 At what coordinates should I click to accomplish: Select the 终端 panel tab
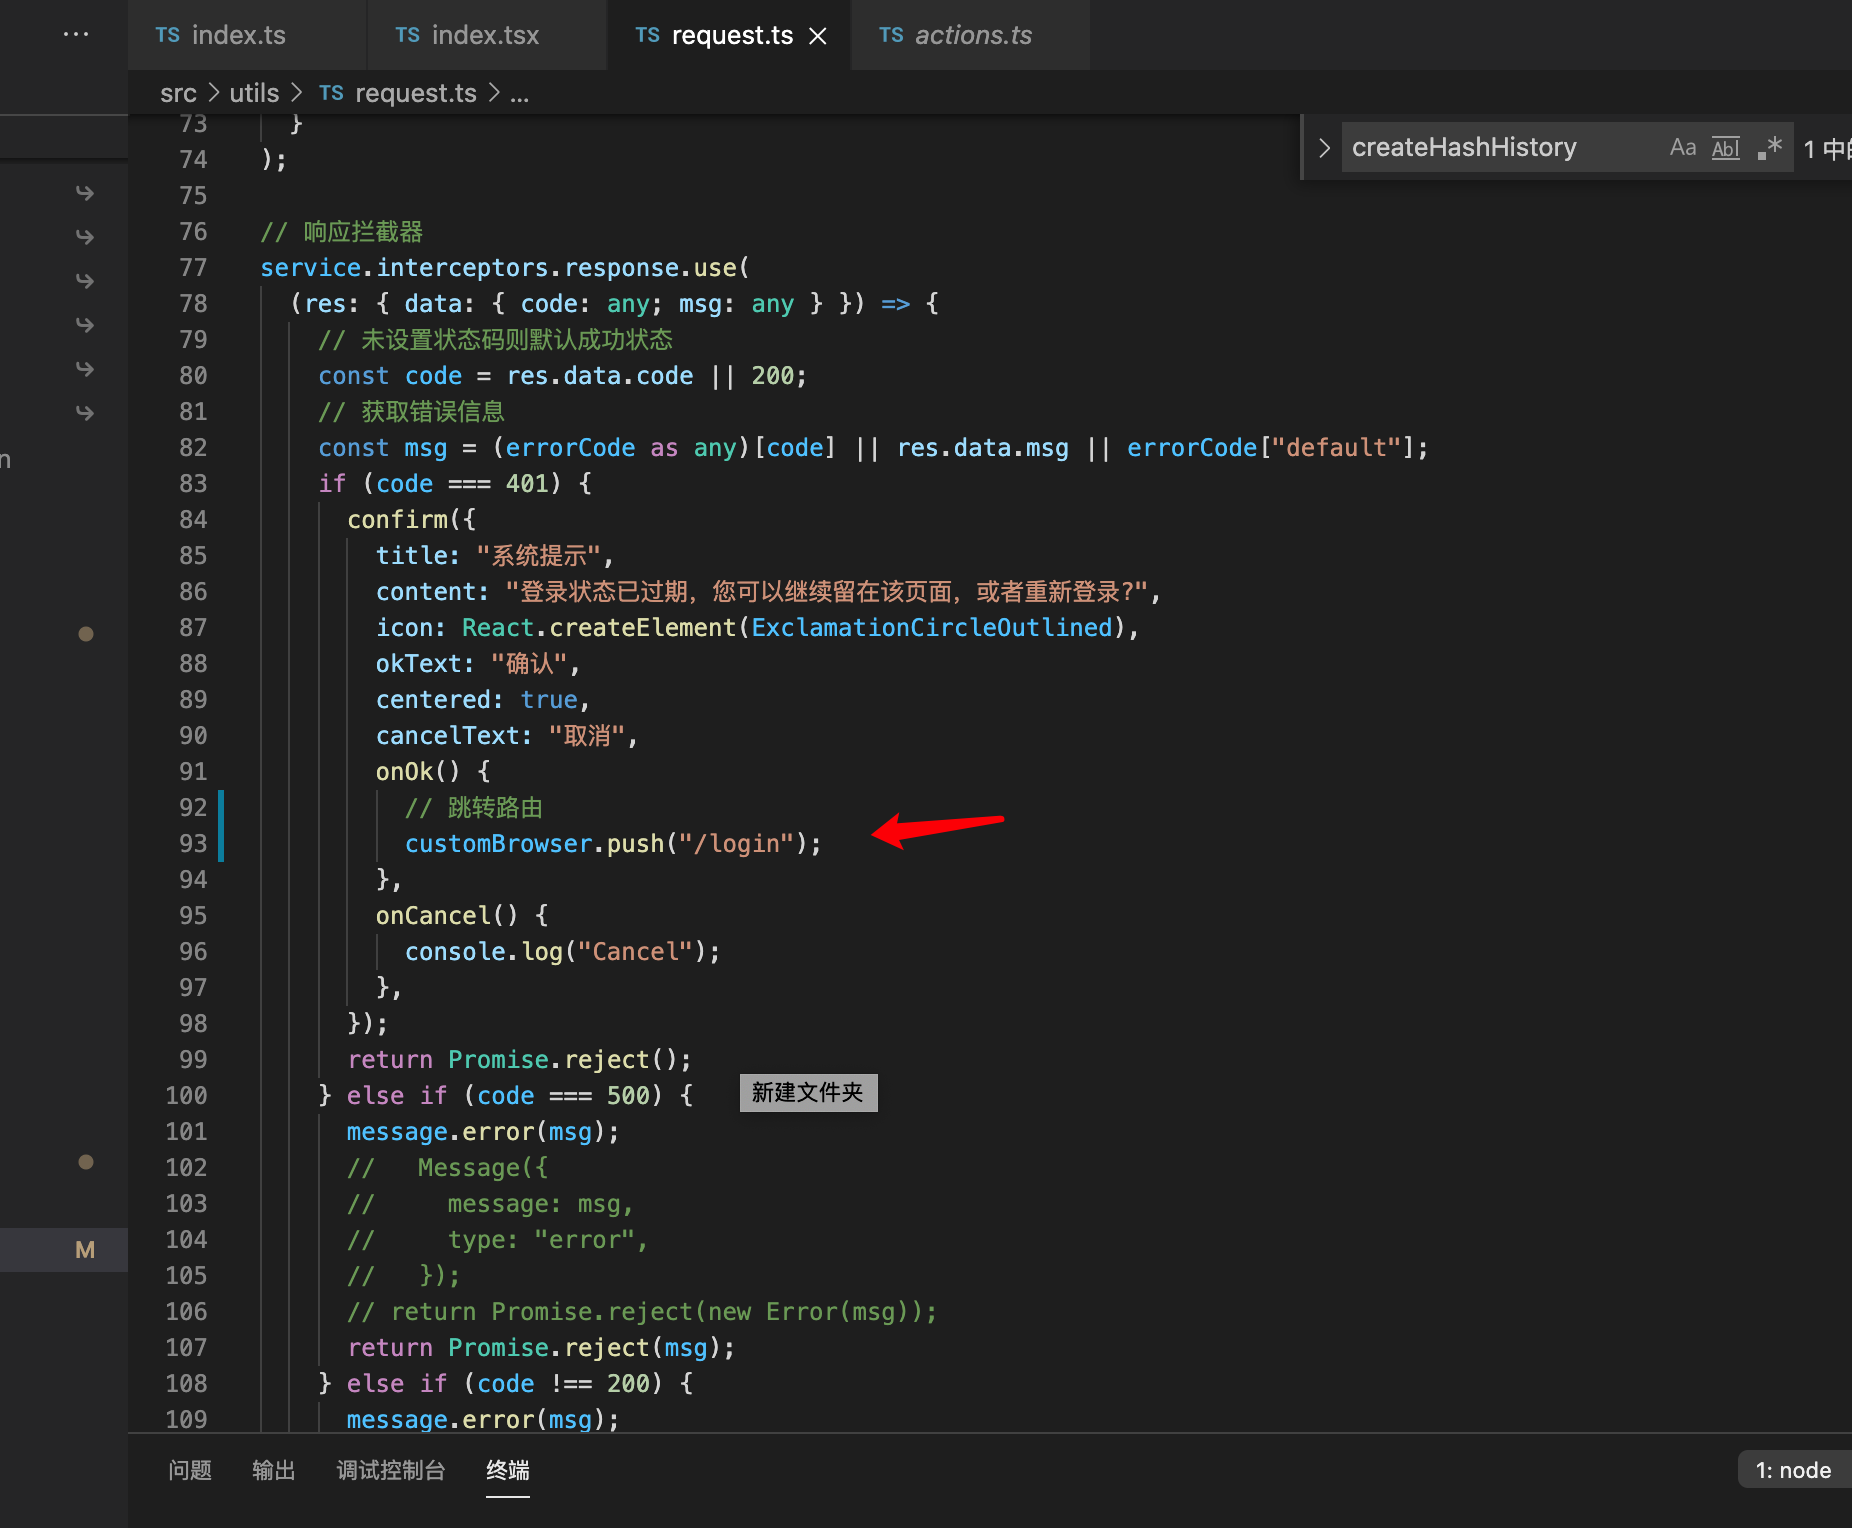(508, 1470)
